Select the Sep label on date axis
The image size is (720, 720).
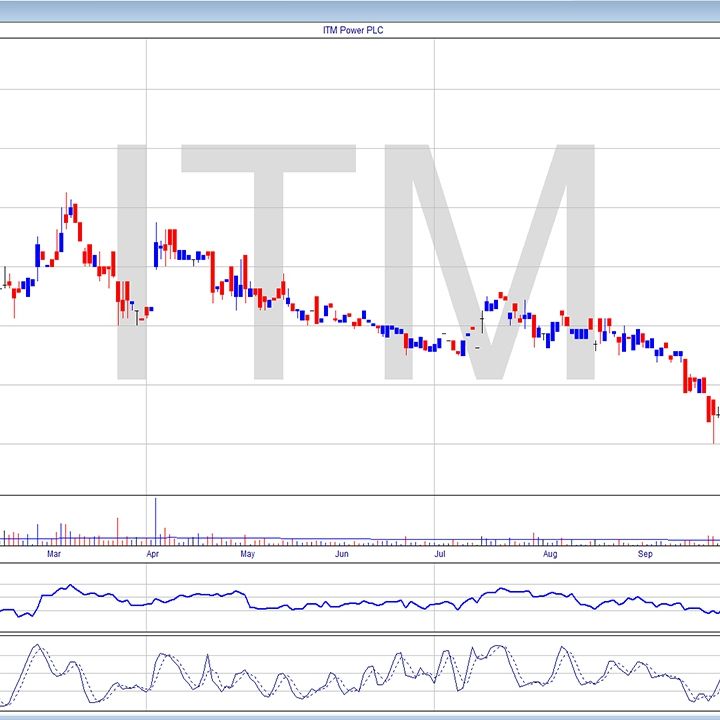pos(646,553)
